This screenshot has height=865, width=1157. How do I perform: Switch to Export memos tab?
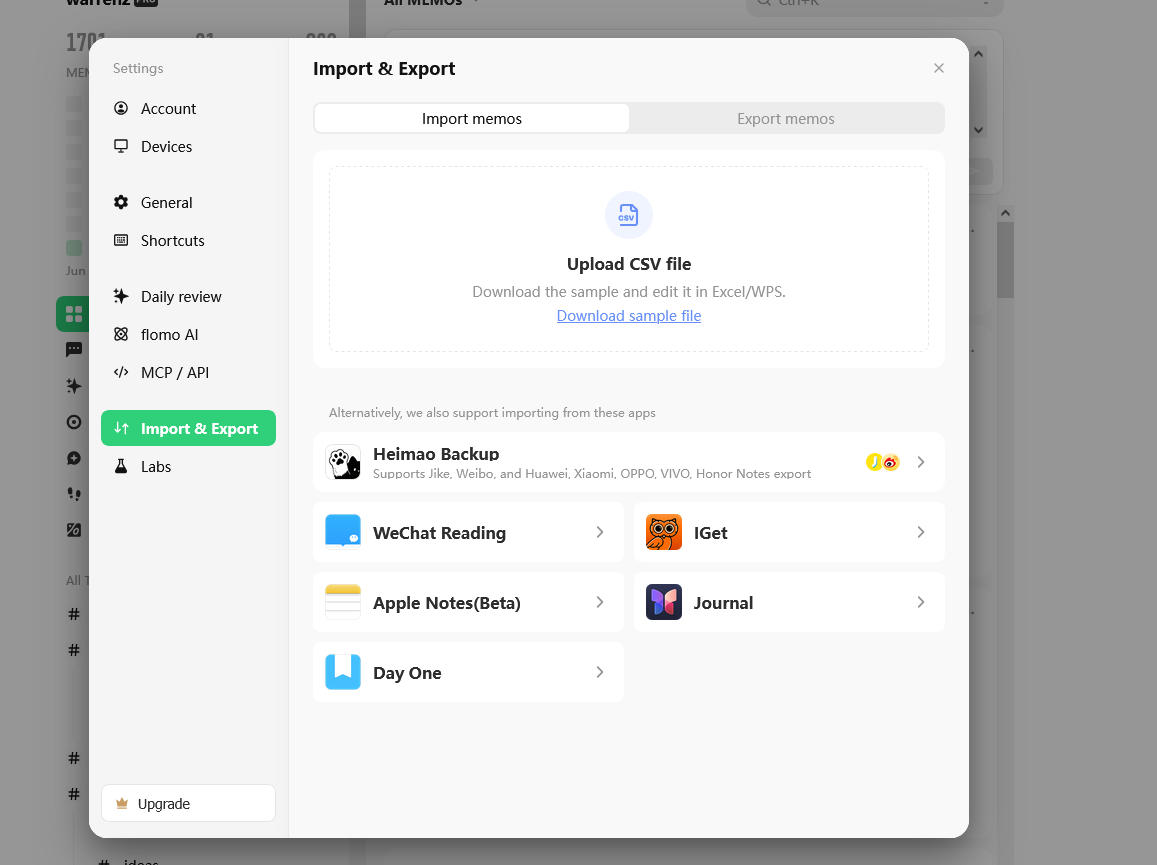[x=786, y=119]
